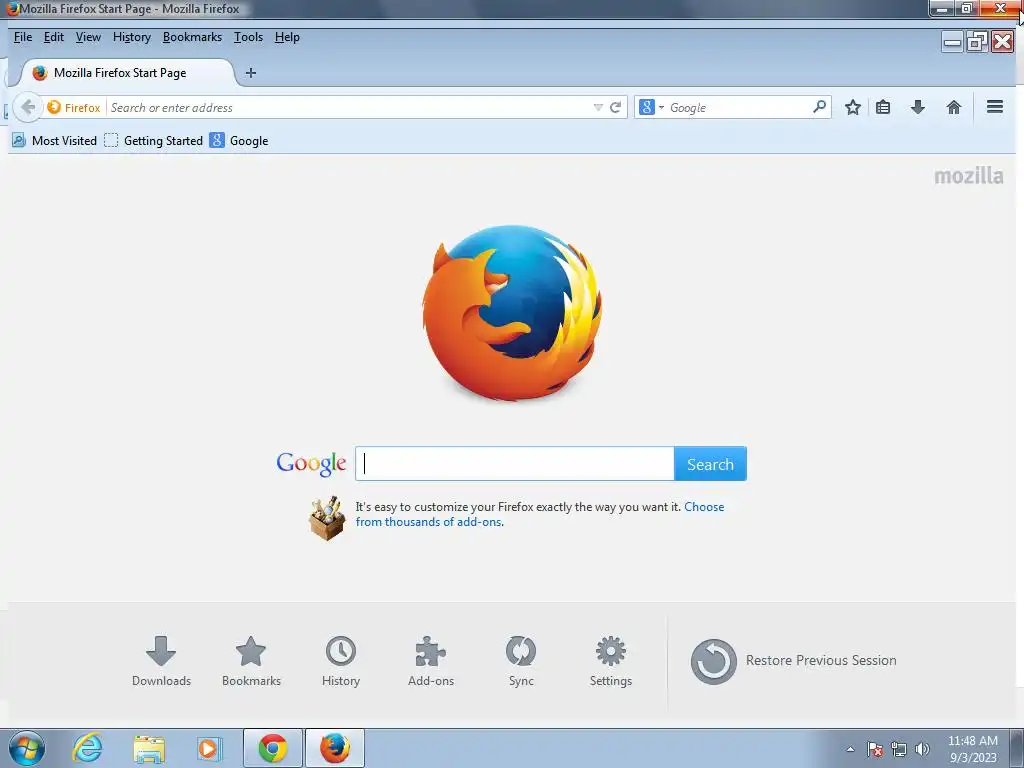The height and width of the screenshot is (768, 1024).
Task: Open Google bookmark in bookmarks toolbar
Action: pos(239,141)
